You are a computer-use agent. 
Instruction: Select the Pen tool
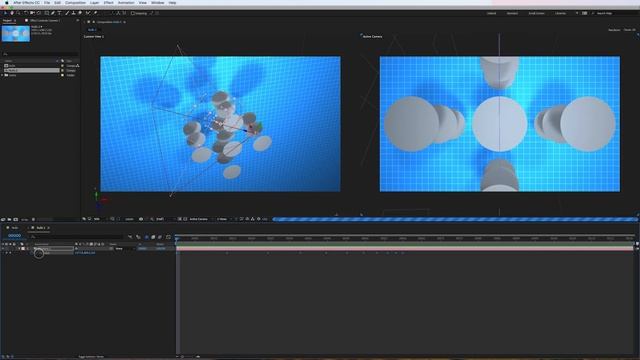coord(53,13)
